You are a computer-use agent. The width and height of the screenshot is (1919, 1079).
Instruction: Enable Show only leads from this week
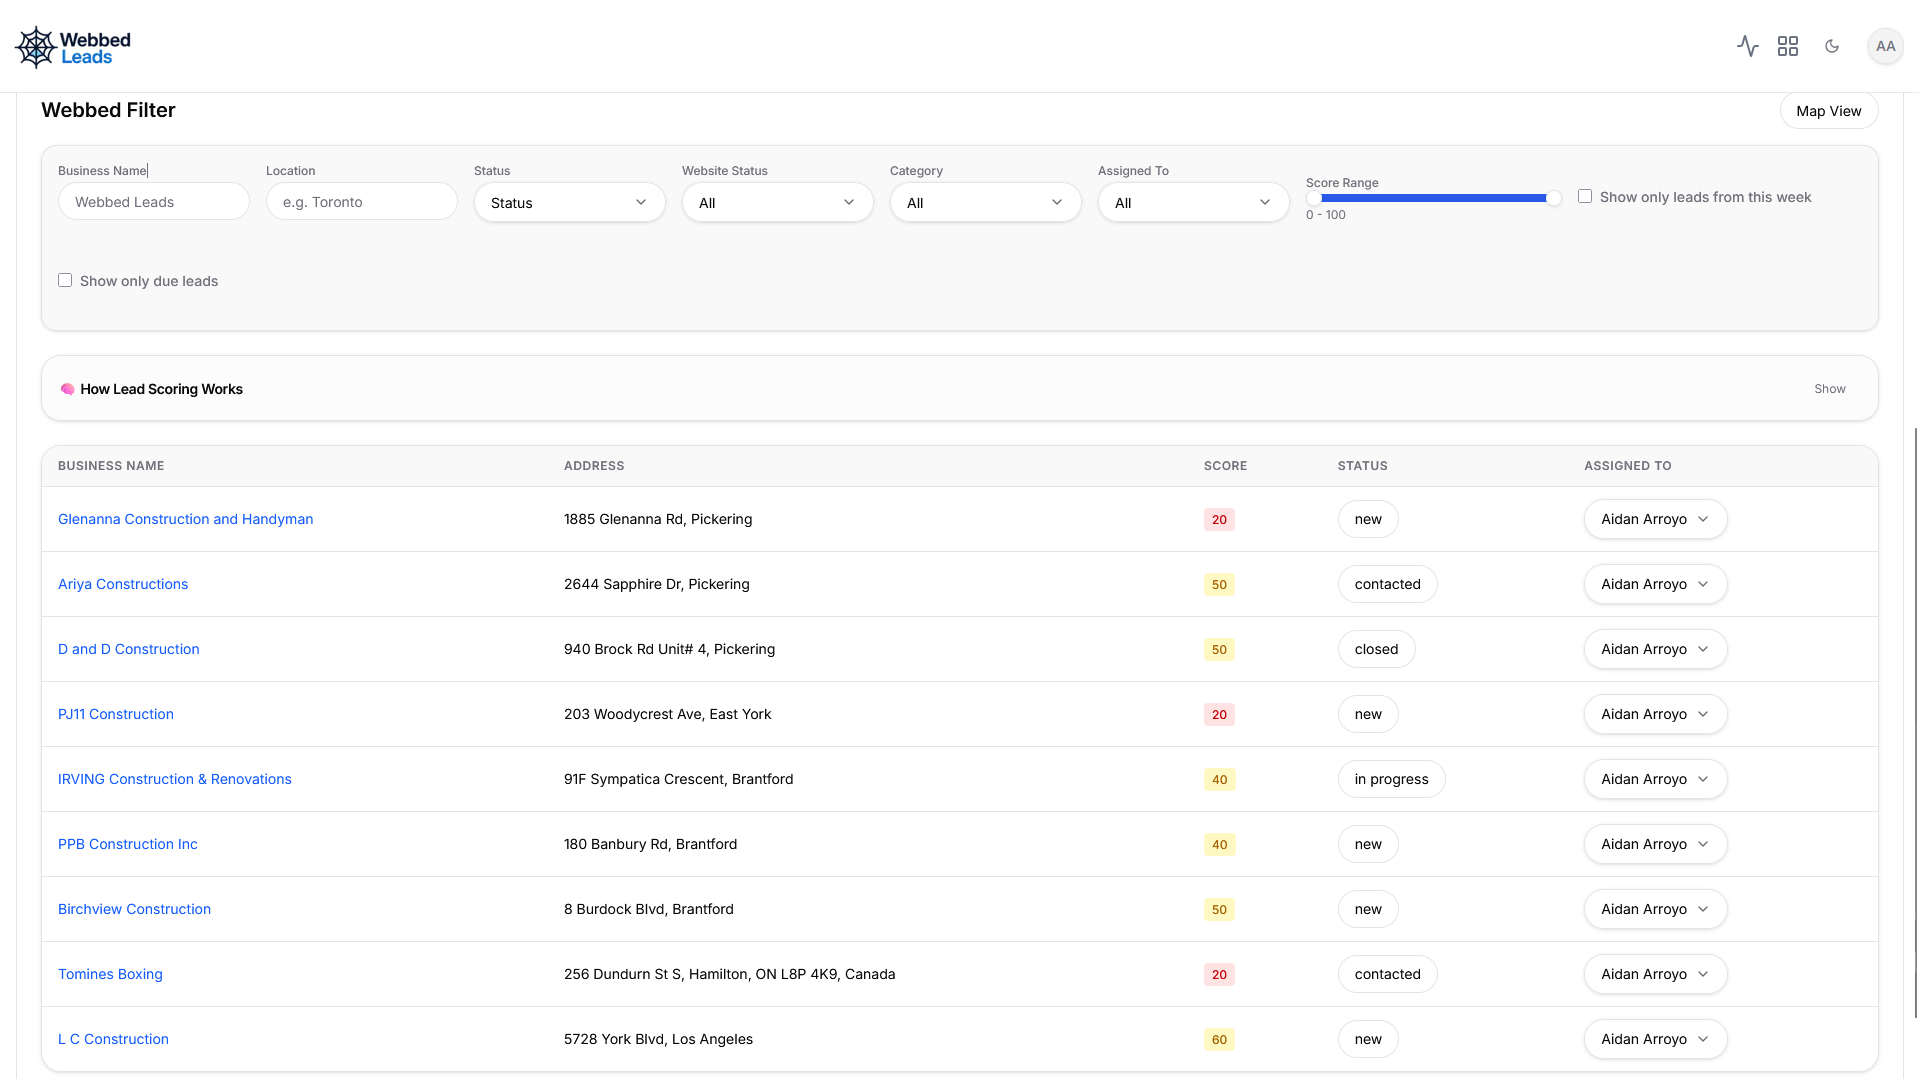click(1585, 196)
